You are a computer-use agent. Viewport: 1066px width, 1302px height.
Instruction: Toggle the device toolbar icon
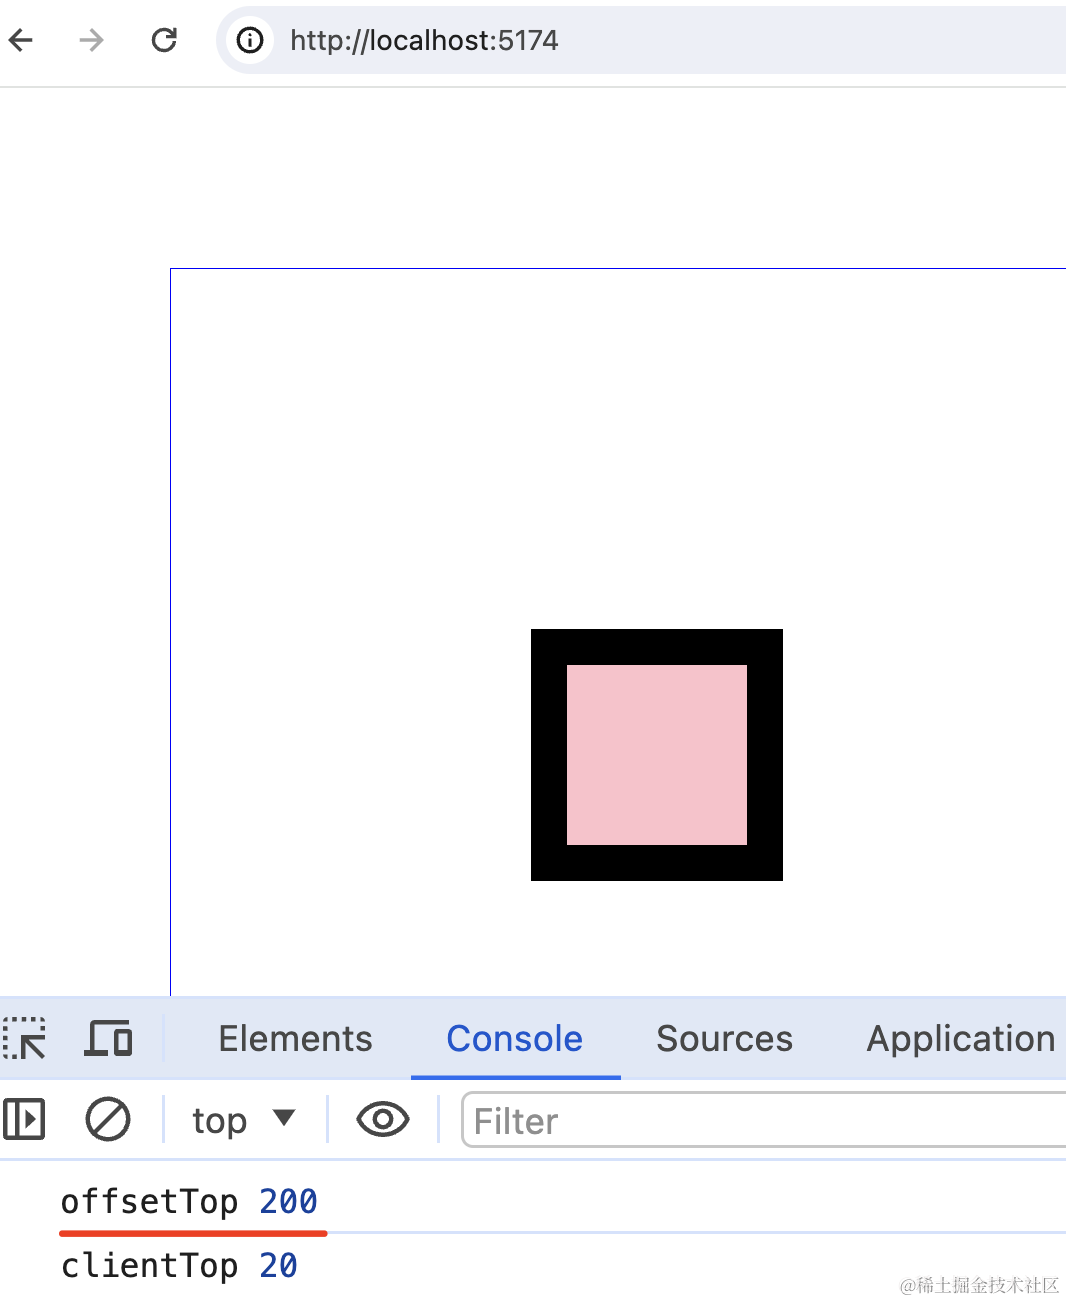pos(108,1038)
